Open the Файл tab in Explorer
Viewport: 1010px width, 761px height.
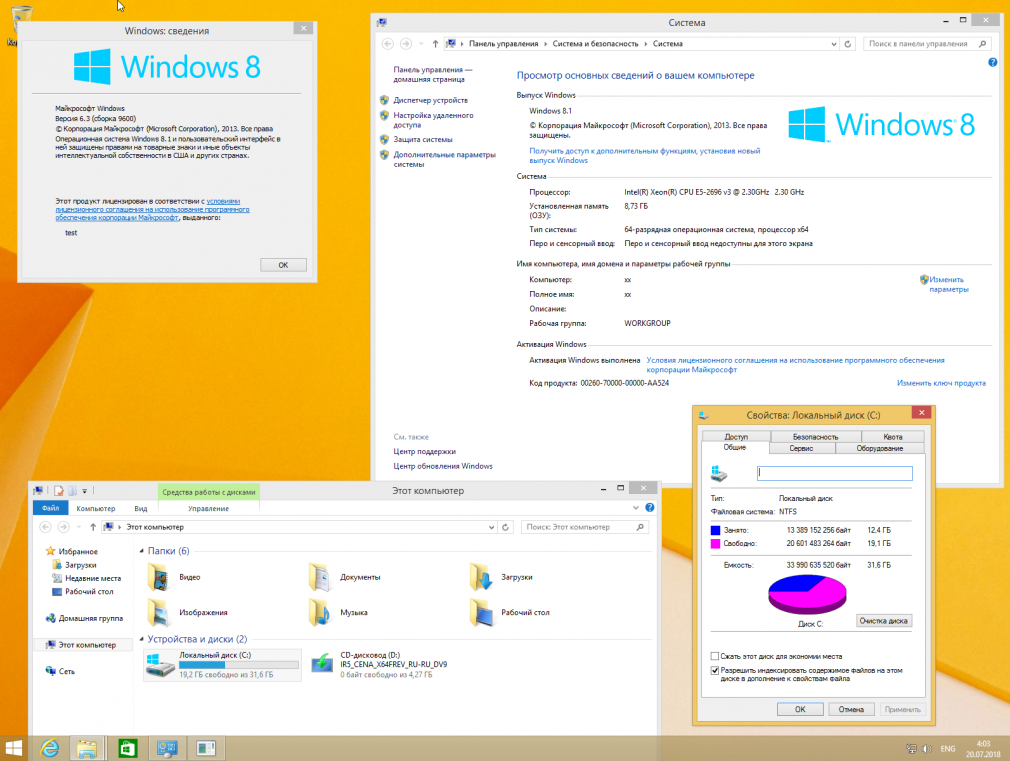click(x=50, y=508)
